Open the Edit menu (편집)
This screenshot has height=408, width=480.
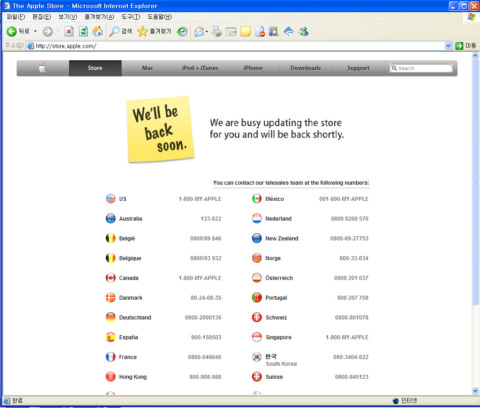(42, 17)
